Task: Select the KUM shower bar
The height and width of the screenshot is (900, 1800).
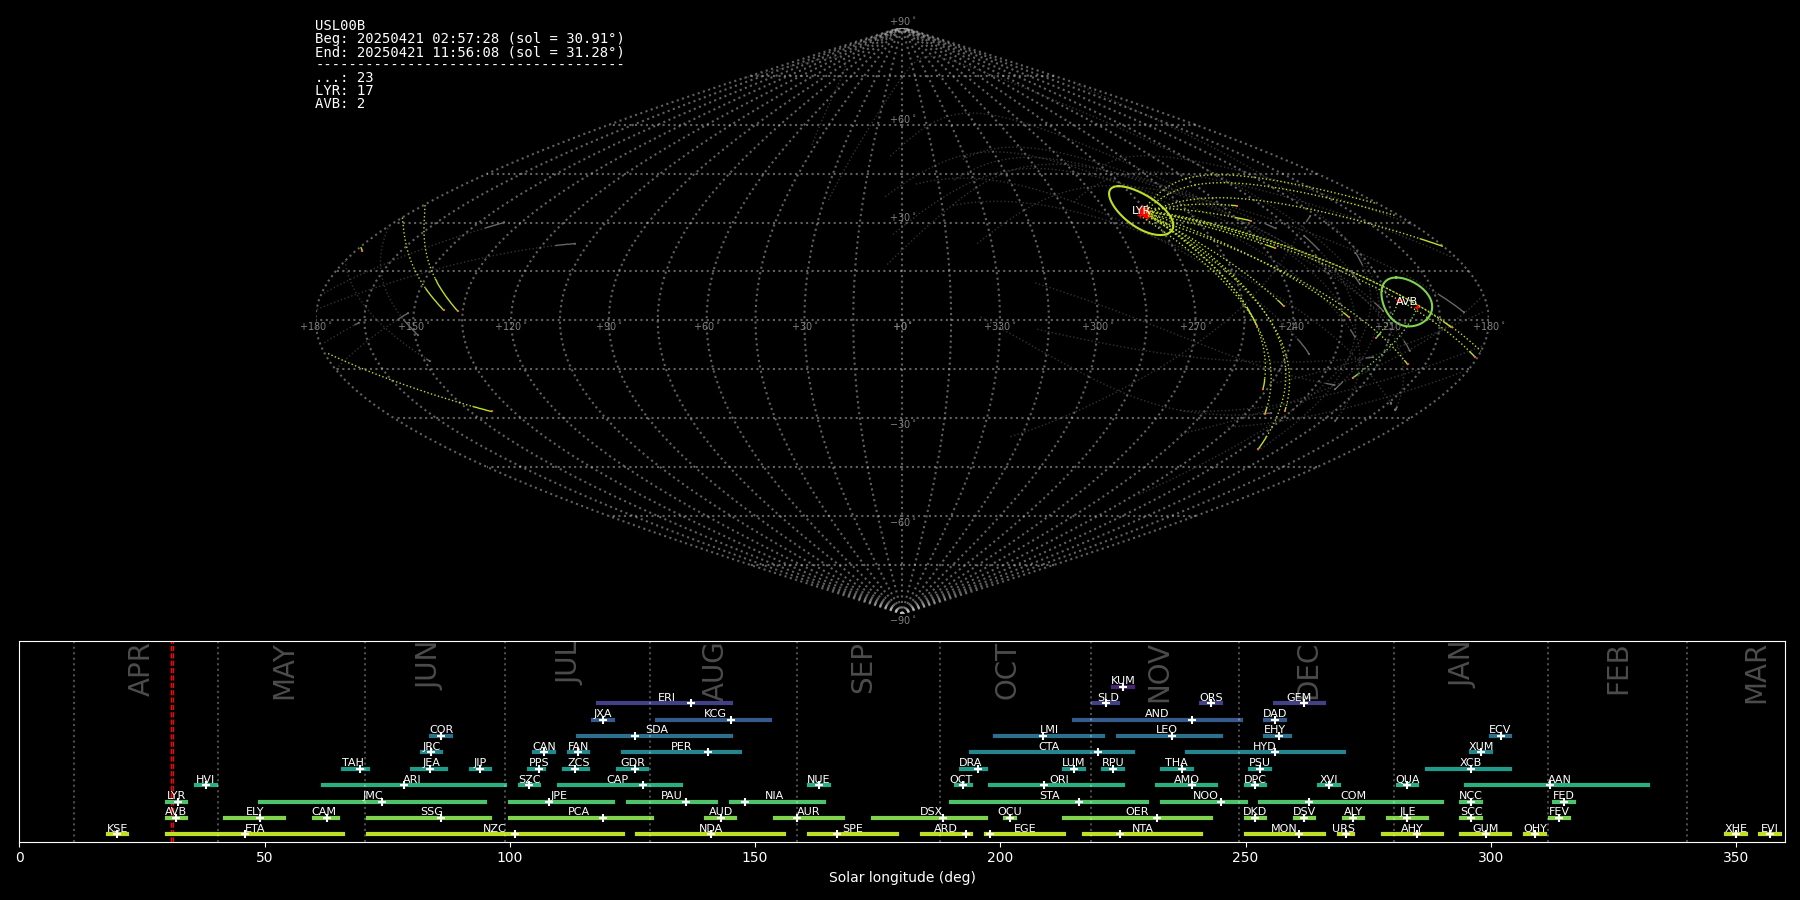Action: click(x=1123, y=687)
